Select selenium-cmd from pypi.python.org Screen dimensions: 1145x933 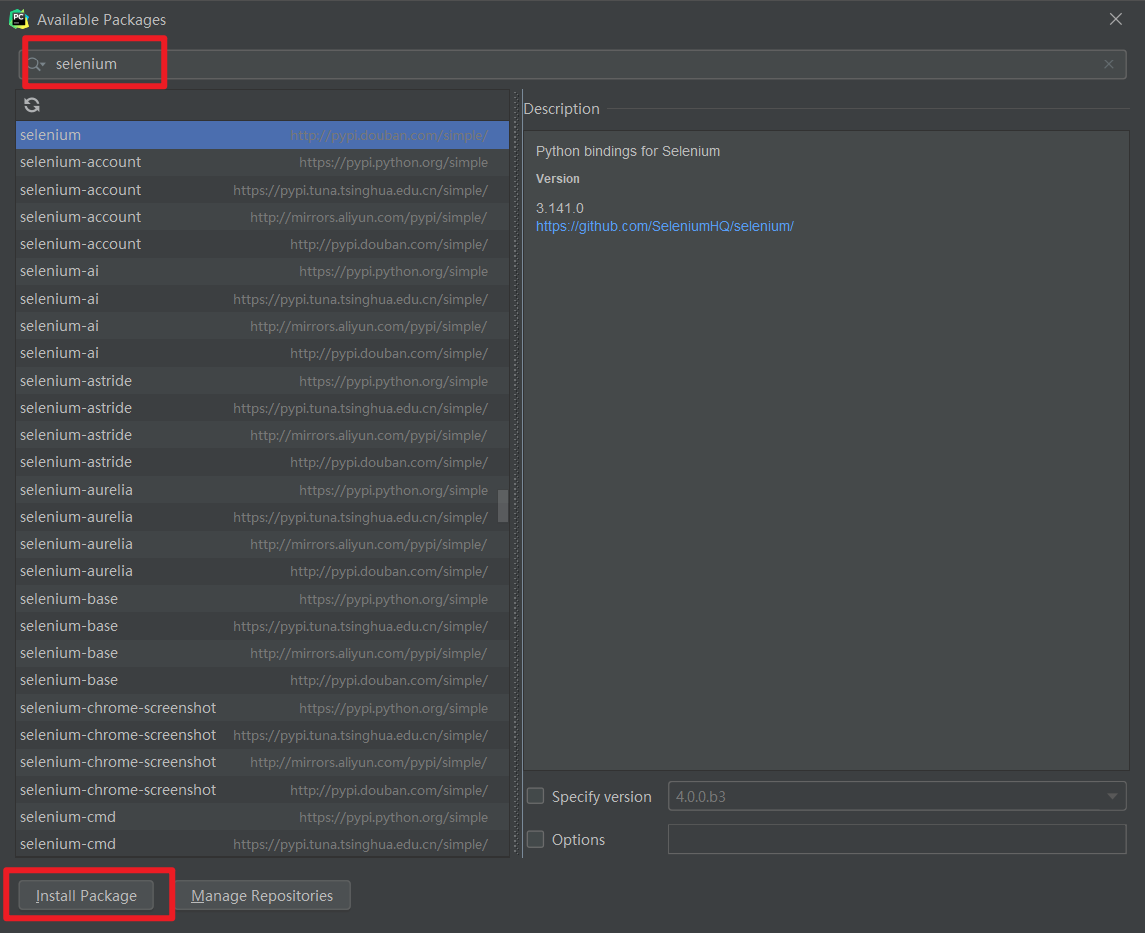coord(262,816)
